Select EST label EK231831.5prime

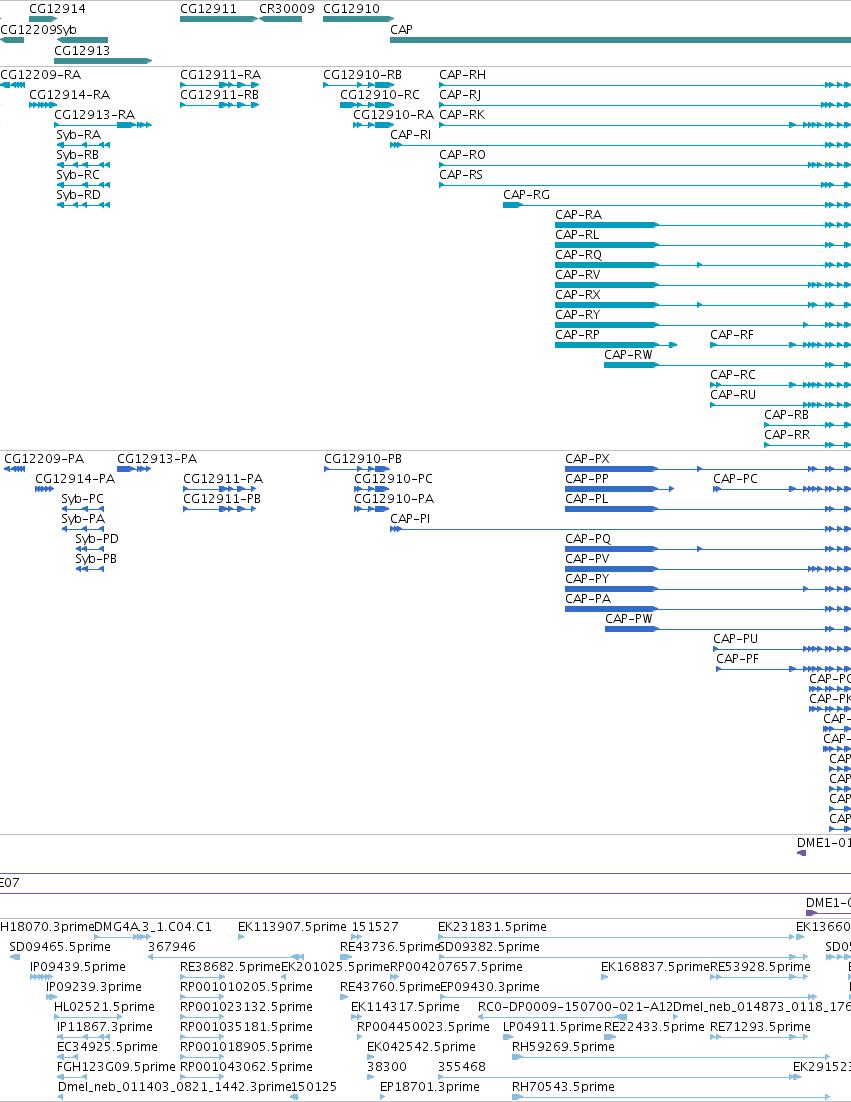pos(493,927)
